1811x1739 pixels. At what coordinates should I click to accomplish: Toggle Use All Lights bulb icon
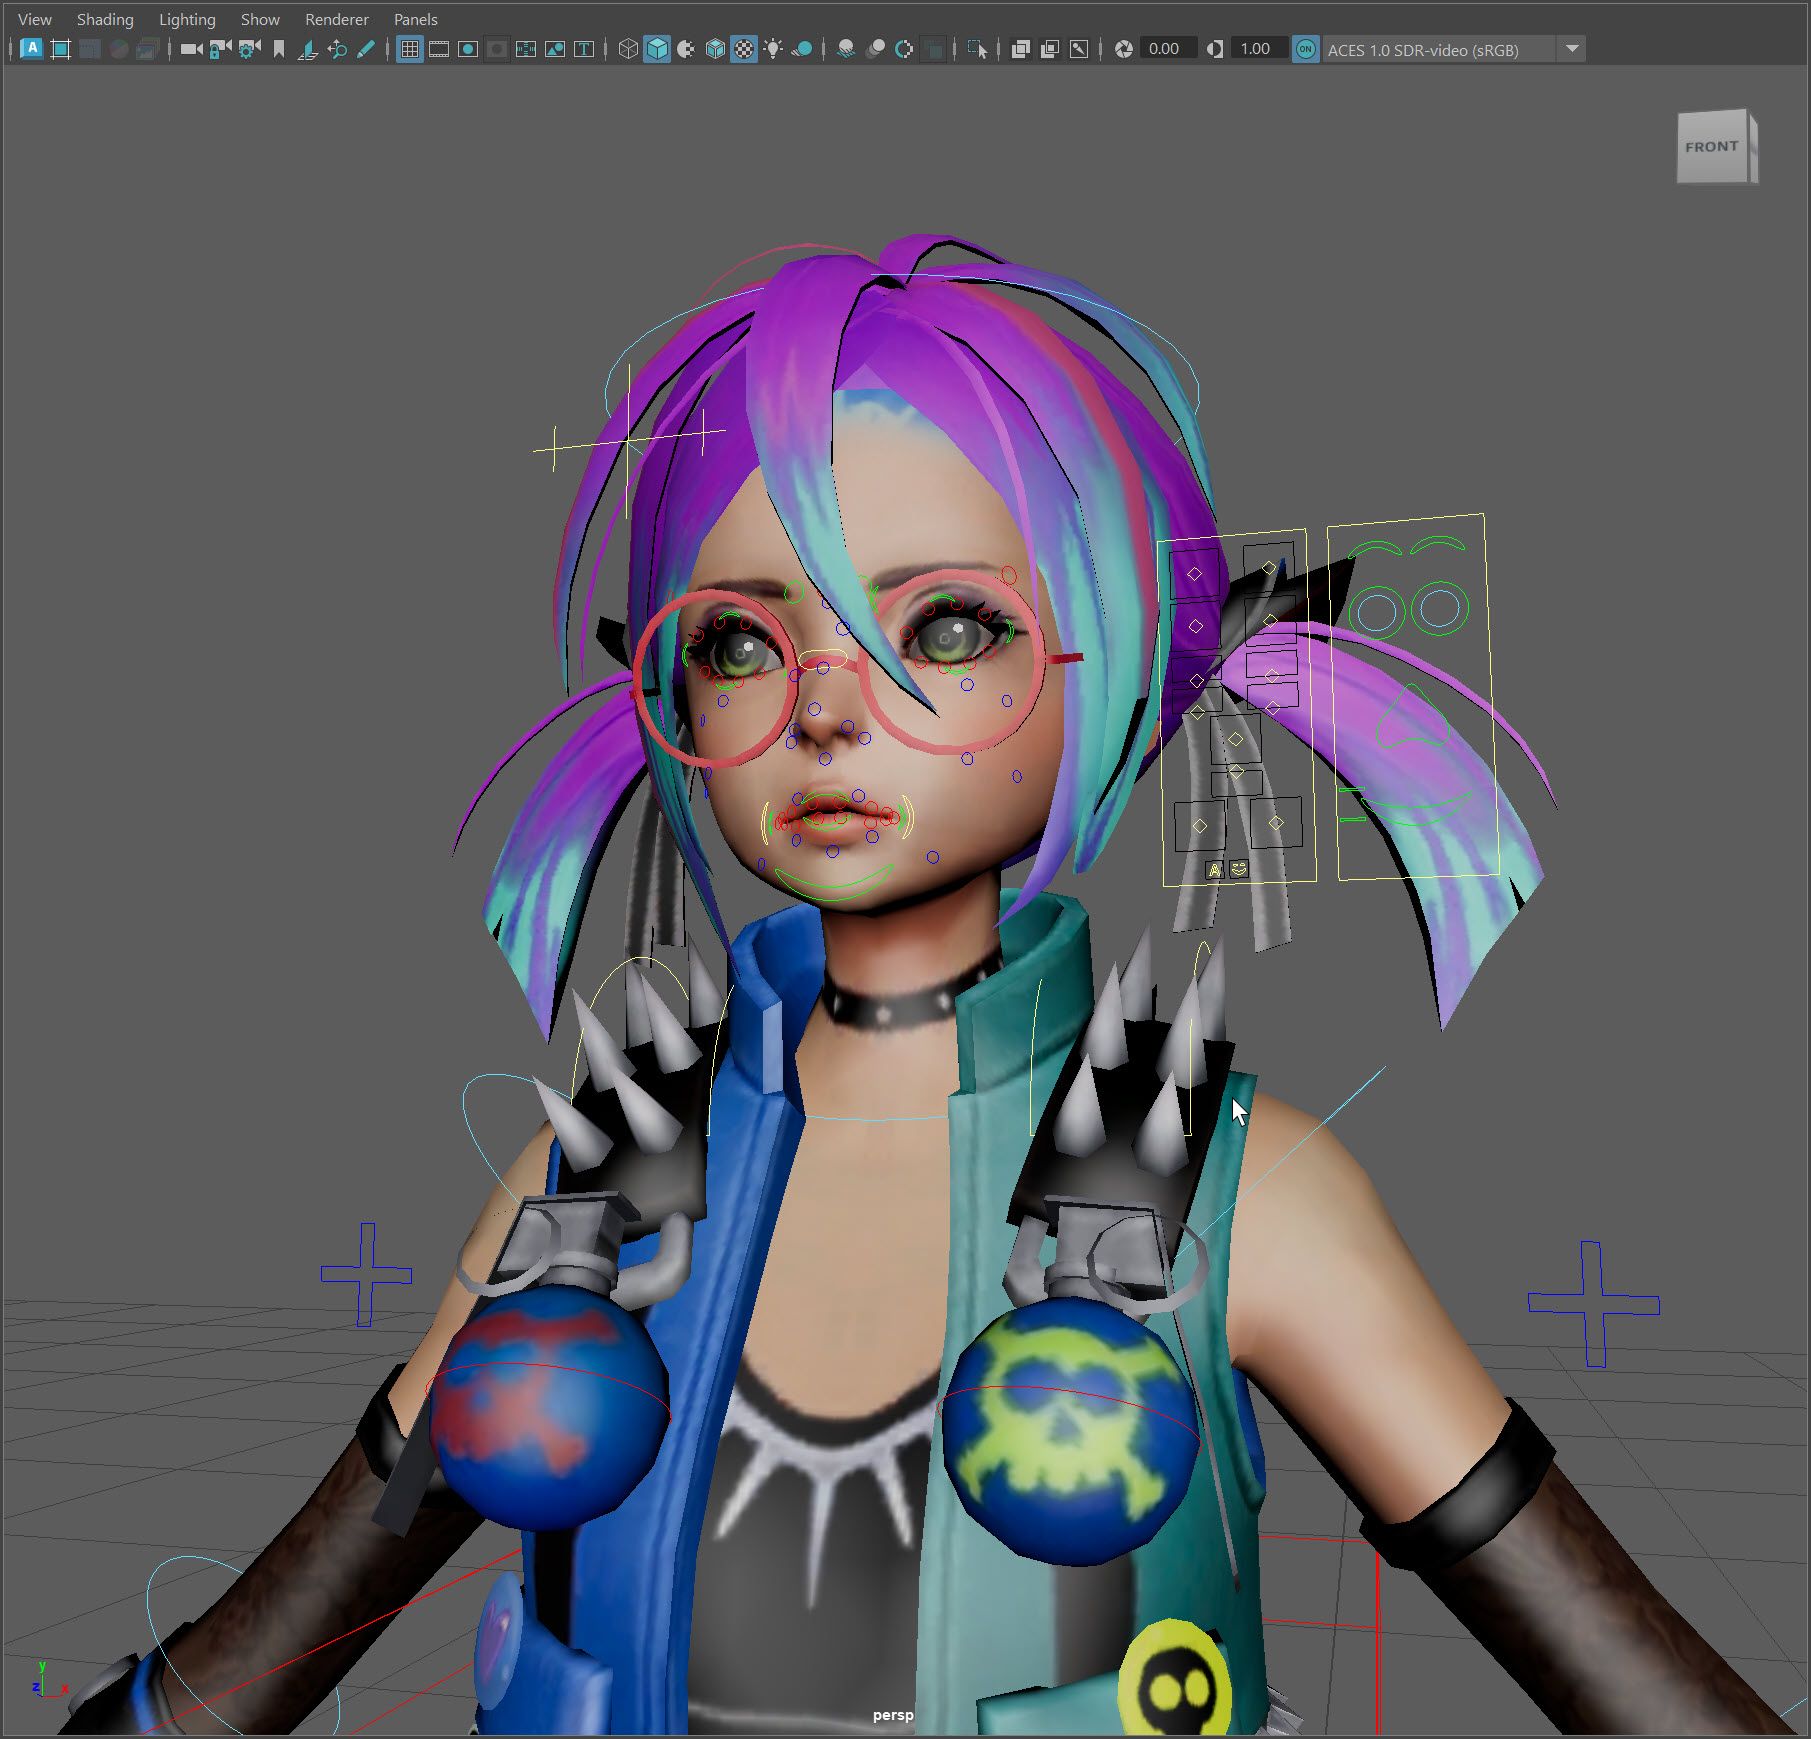click(x=773, y=49)
